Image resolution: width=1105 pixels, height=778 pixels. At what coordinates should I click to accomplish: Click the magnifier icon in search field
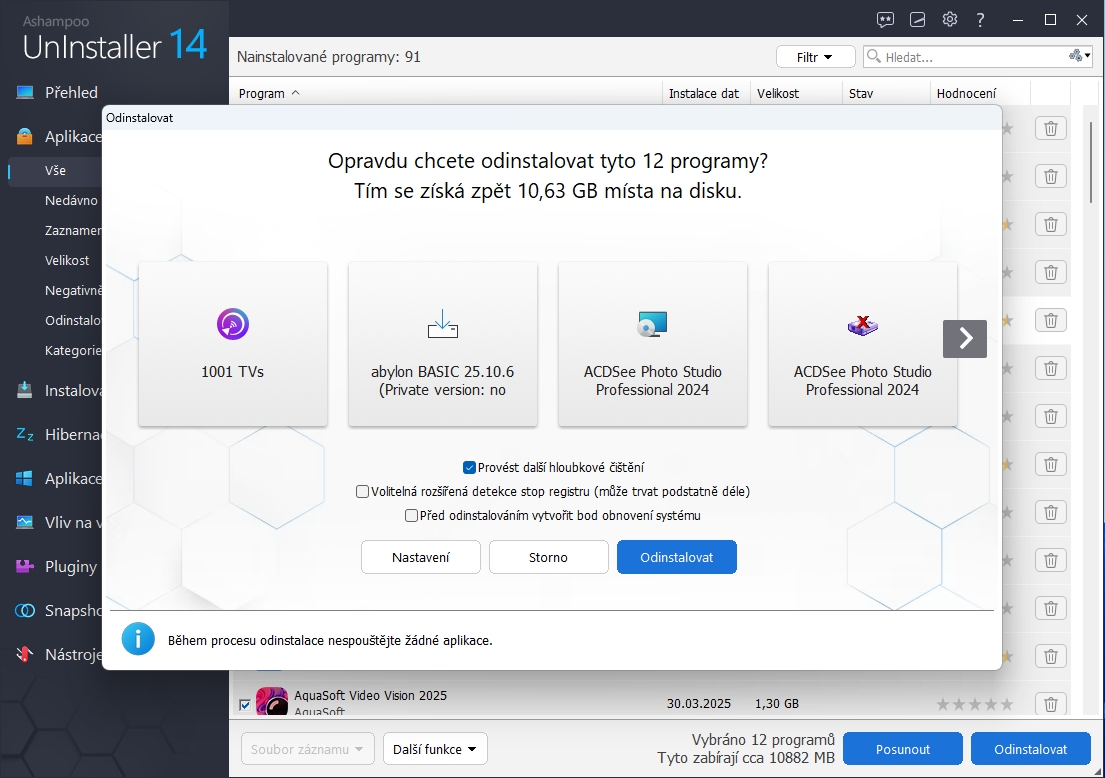[874, 56]
